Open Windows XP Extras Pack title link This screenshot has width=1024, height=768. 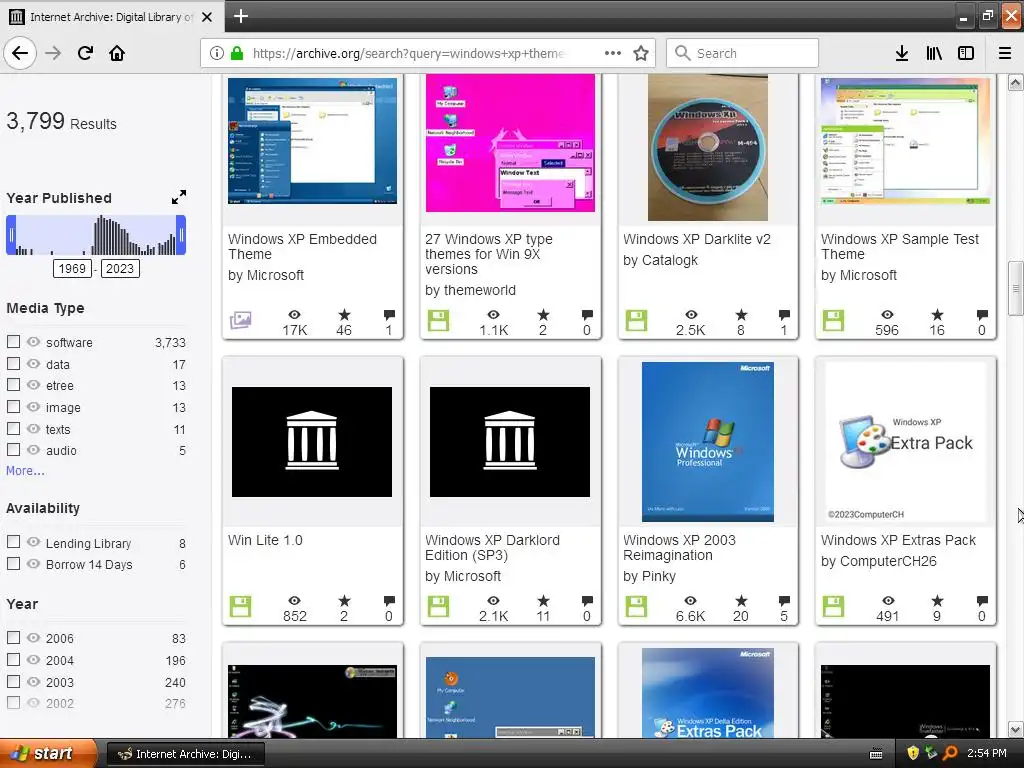[898, 540]
